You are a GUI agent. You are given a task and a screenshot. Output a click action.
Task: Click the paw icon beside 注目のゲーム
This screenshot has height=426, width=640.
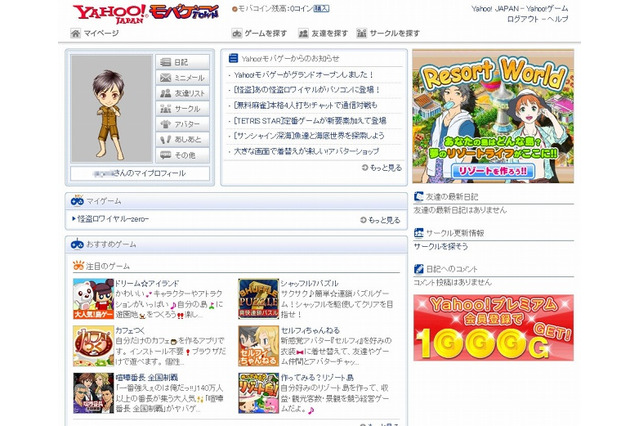(78, 266)
